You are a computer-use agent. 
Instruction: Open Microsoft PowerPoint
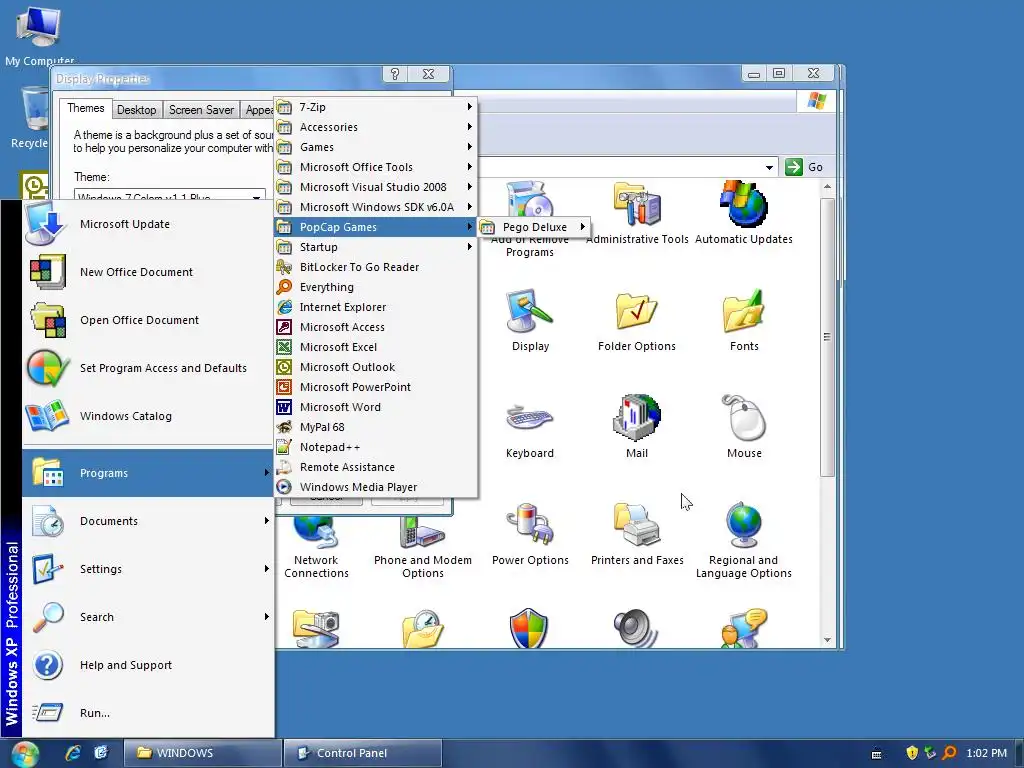(x=376, y=387)
